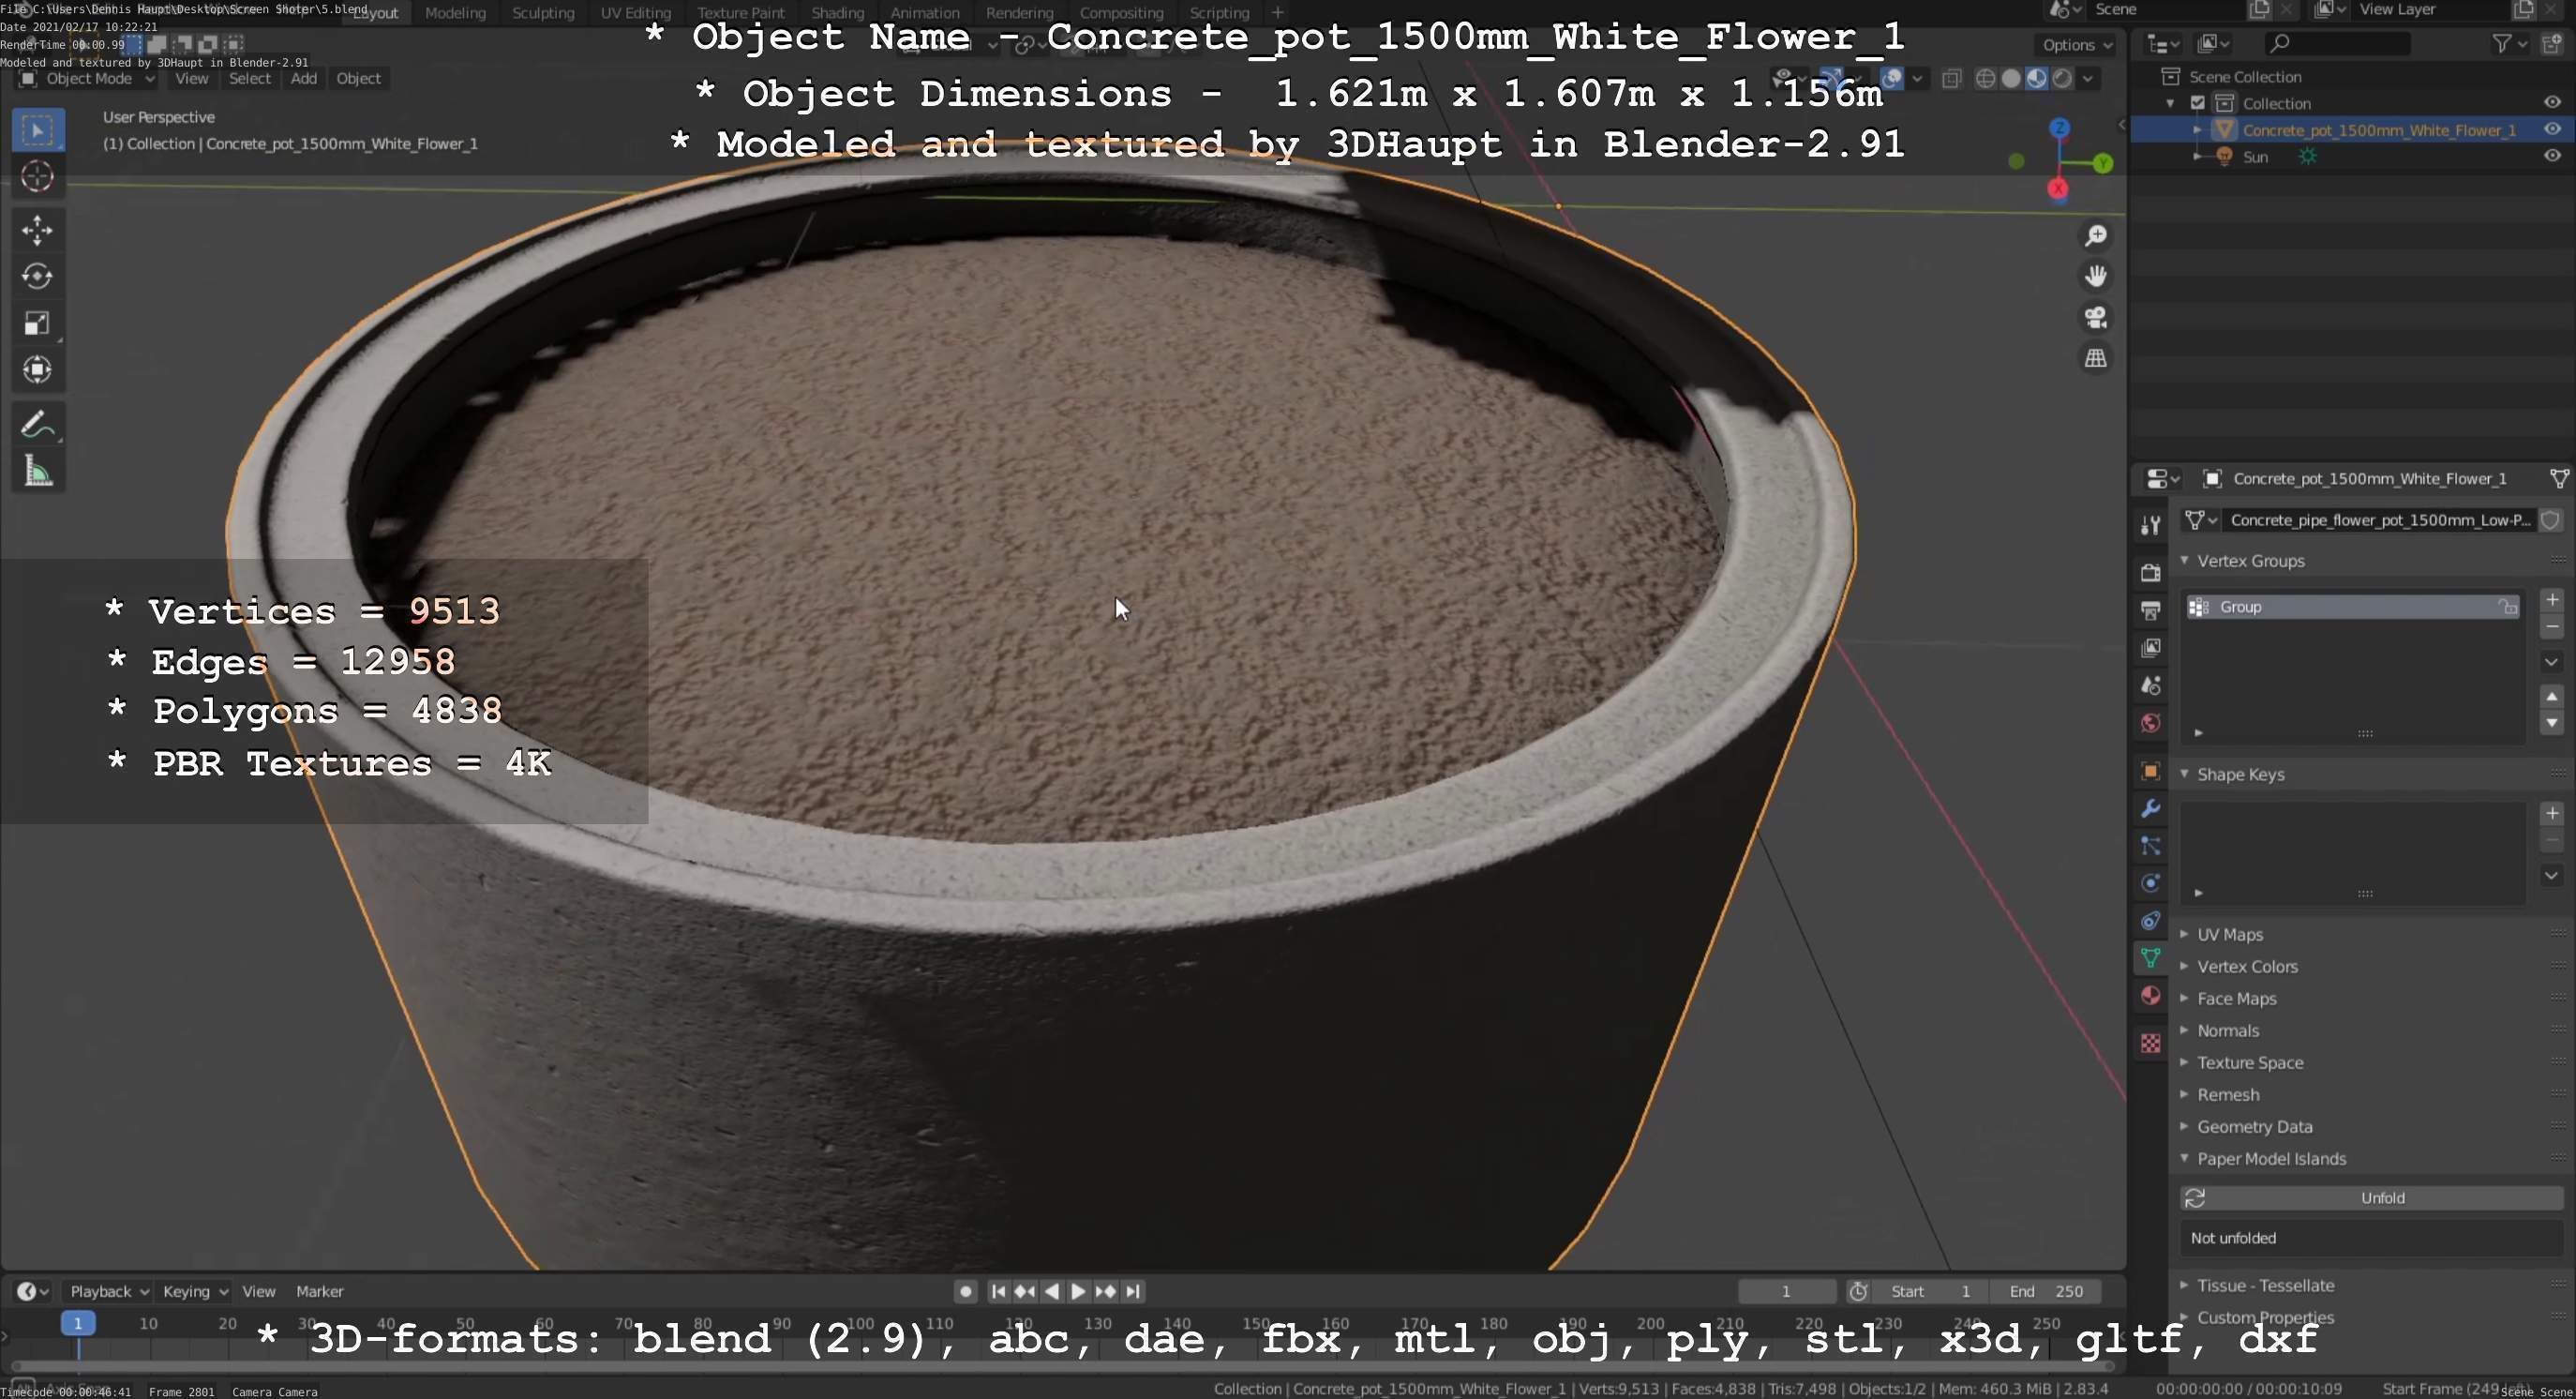Image resolution: width=2576 pixels, height=1399 pixels.
Task: Collapse the Vertex Groups panel
Action: click(x=2185, y=561)
